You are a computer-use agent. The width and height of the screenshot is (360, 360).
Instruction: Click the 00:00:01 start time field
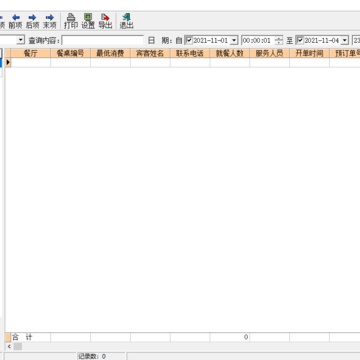point(258,41)
